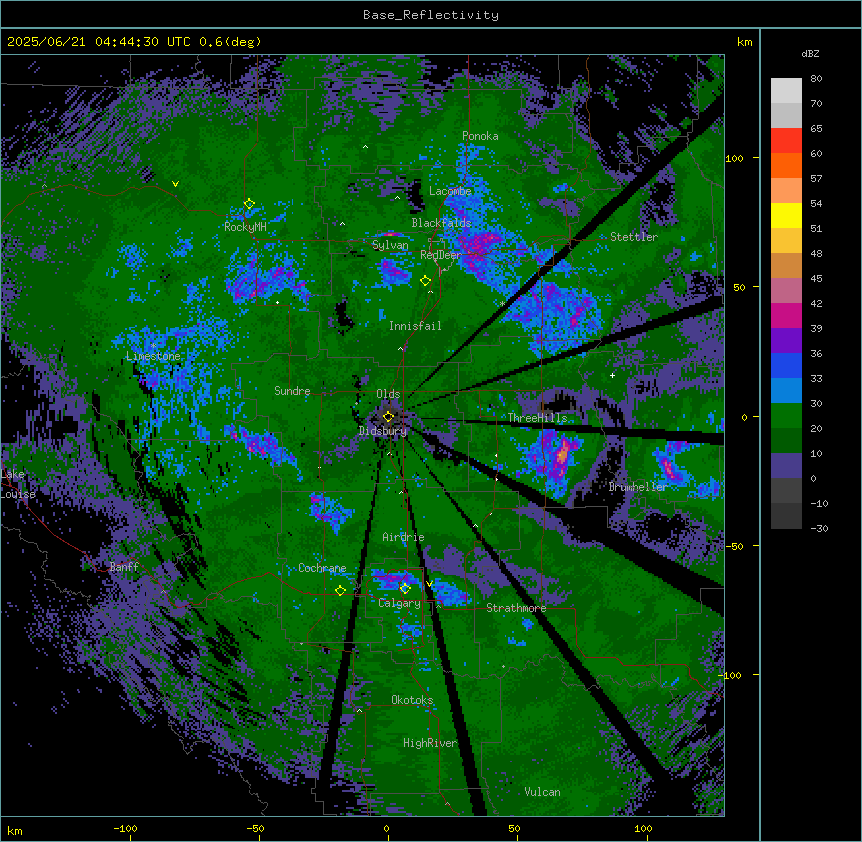Select the yellow 51-54 dBZ legend swatch
This screenshot has width=862, height=842.
pyautogui.click(x=786, y=215)
